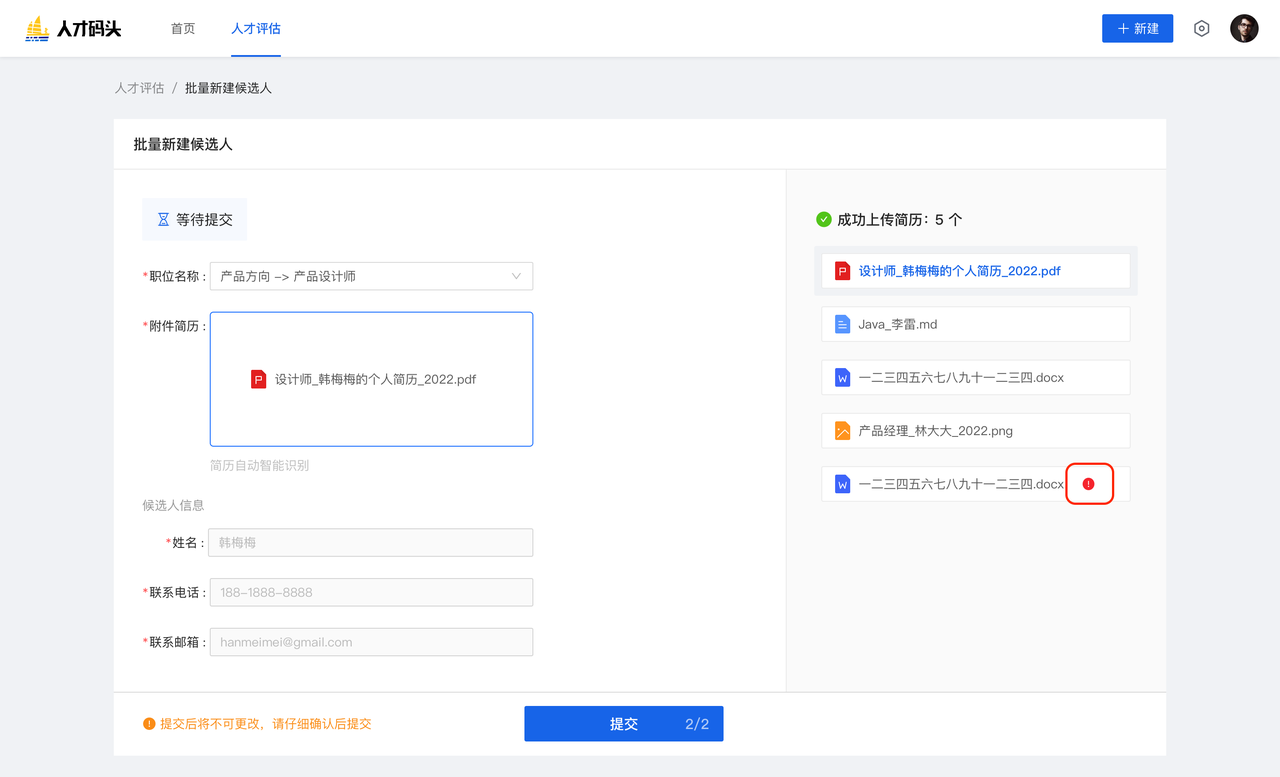Focus the 联系邮箱 input field
The image size is (1280, 777).
point(370,642)
